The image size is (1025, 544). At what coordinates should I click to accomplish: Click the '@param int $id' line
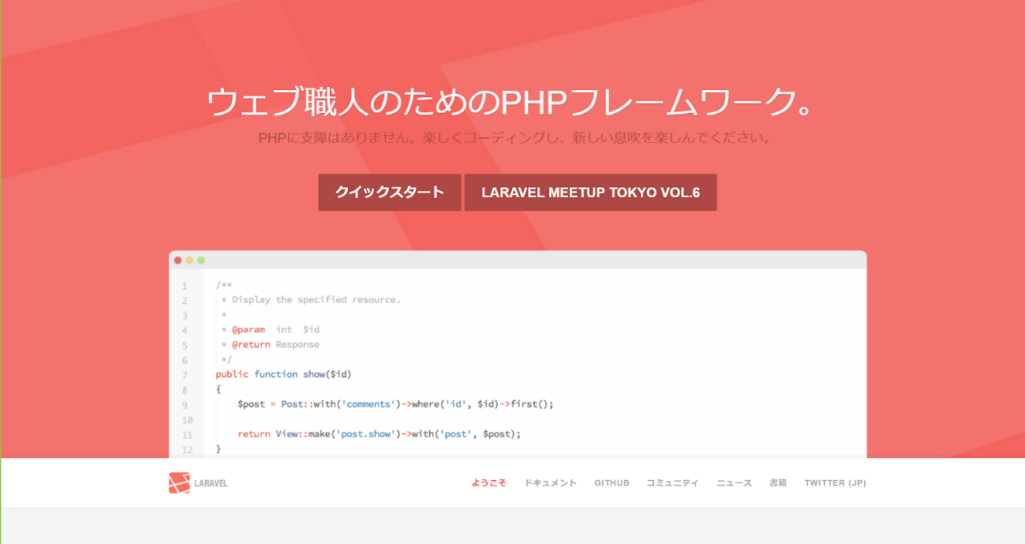pos(271,330)
